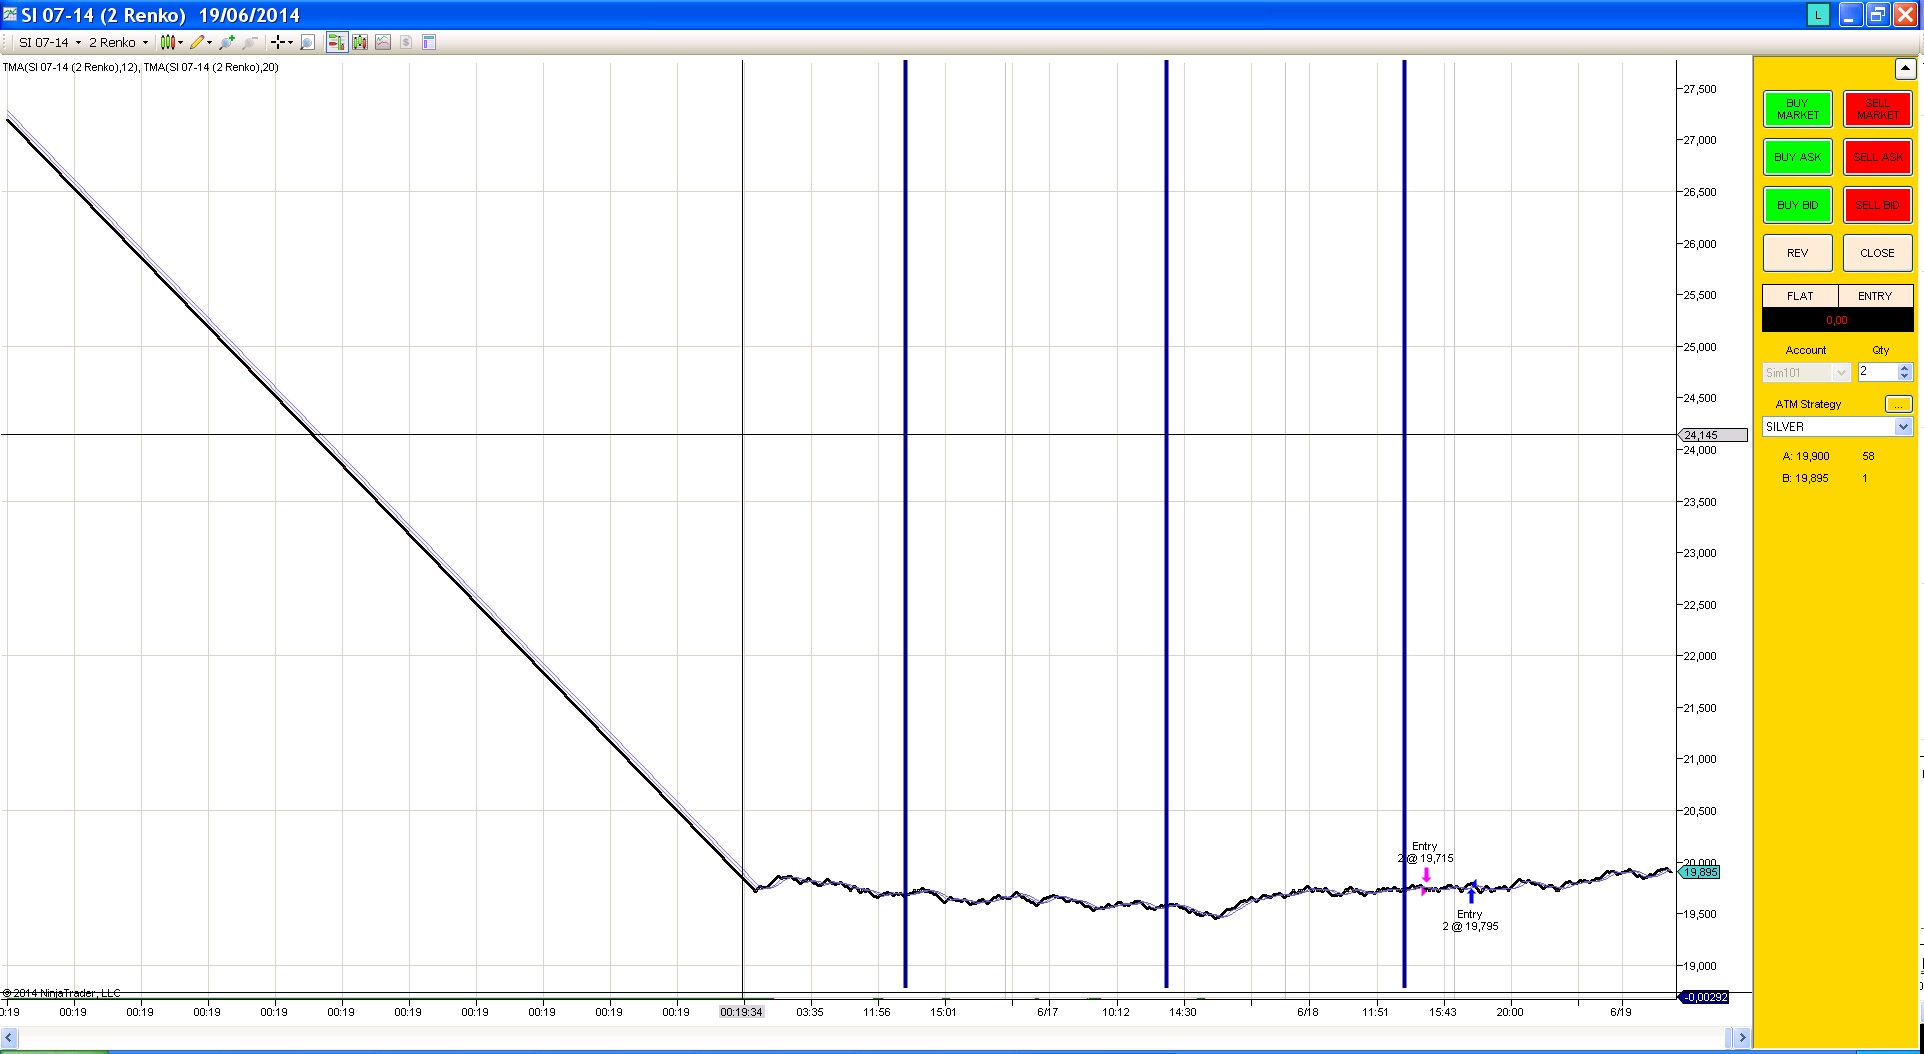The image size is (1924, 1054).
Task: Click the FLAT position cell
Action: (x=1799, y=296)
